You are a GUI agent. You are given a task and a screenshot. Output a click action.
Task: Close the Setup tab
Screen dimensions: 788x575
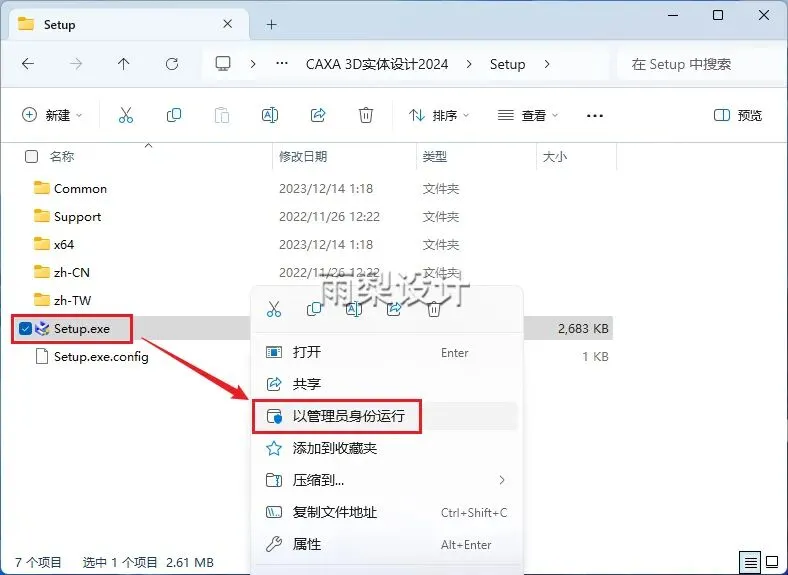(228, 24)
